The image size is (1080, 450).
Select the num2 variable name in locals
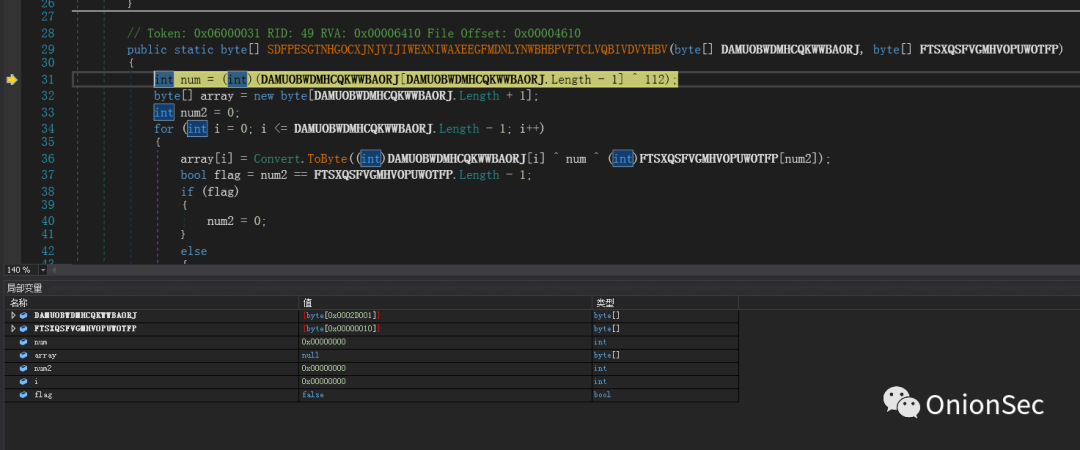[43, 369]
